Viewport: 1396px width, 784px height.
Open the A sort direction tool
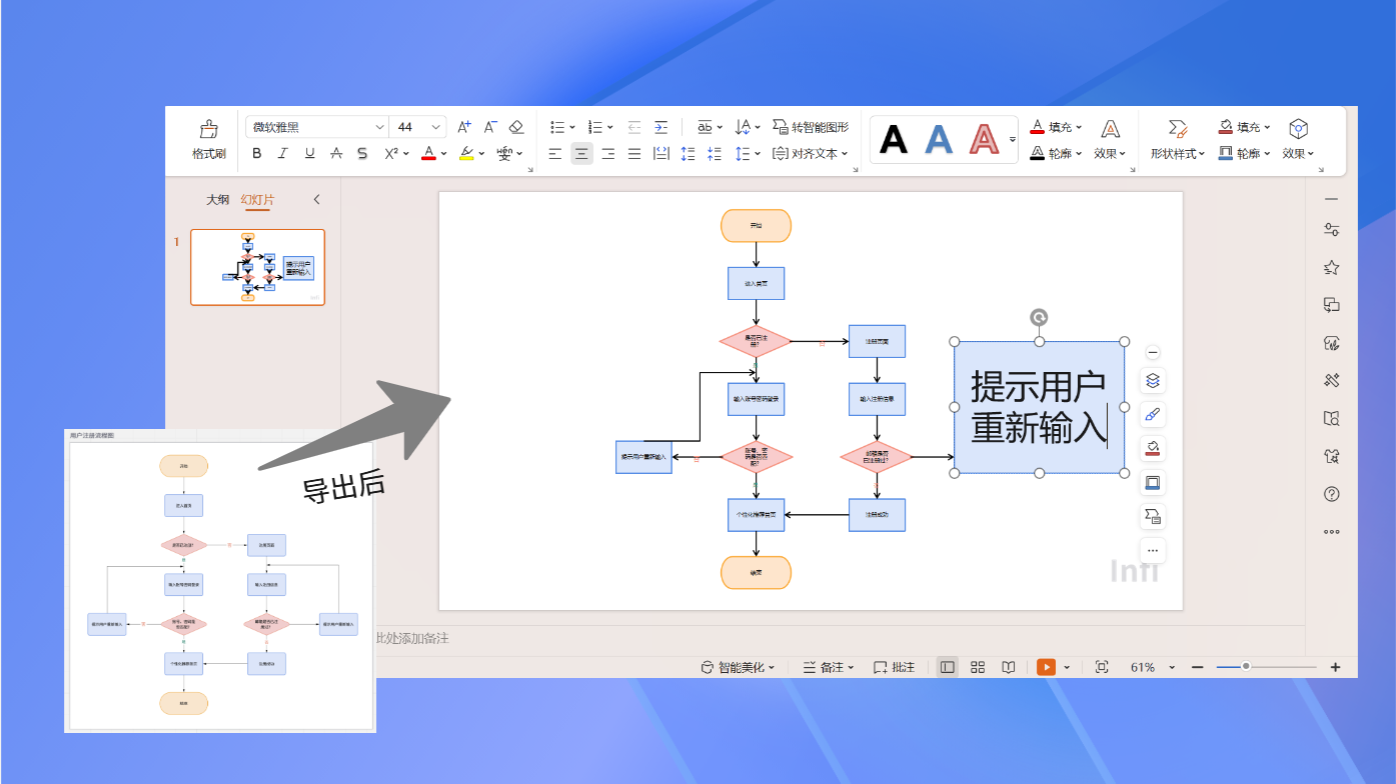tap(747, 127)
